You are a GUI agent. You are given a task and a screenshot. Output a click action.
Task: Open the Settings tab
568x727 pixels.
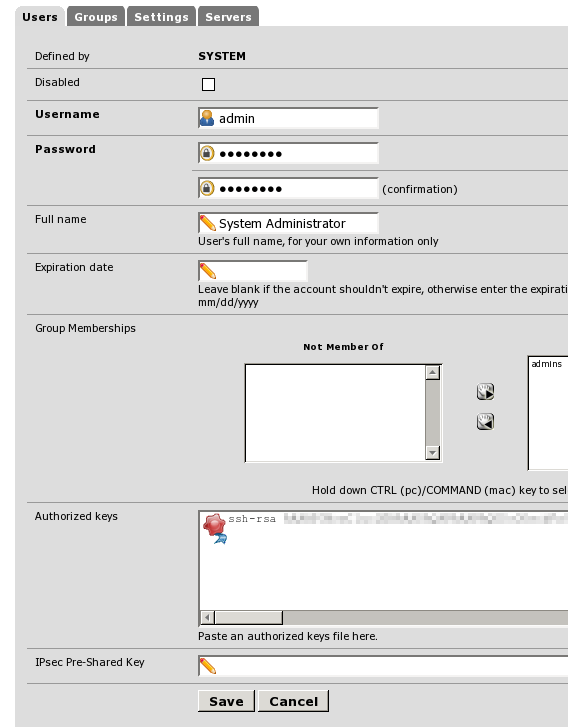click(161, 17)
